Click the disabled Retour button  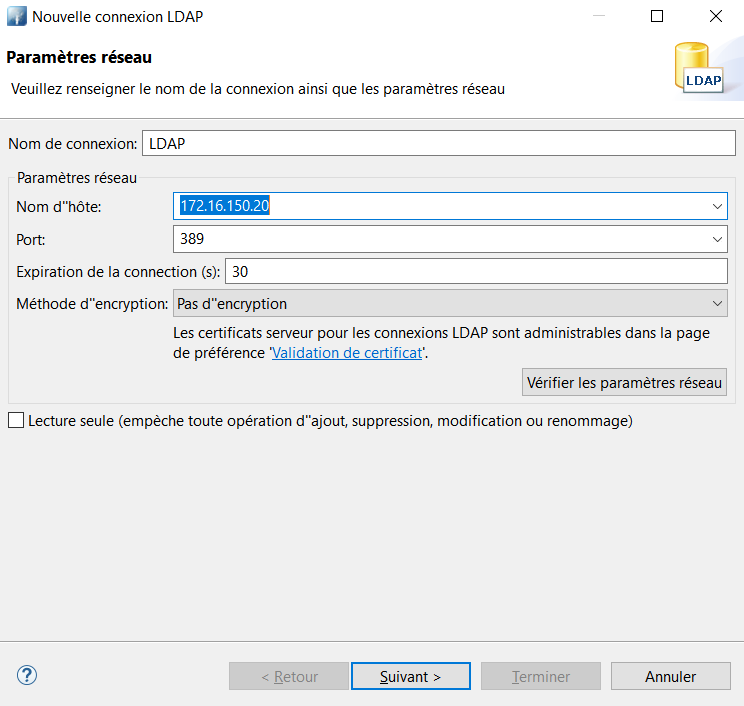tap(289, 676)
